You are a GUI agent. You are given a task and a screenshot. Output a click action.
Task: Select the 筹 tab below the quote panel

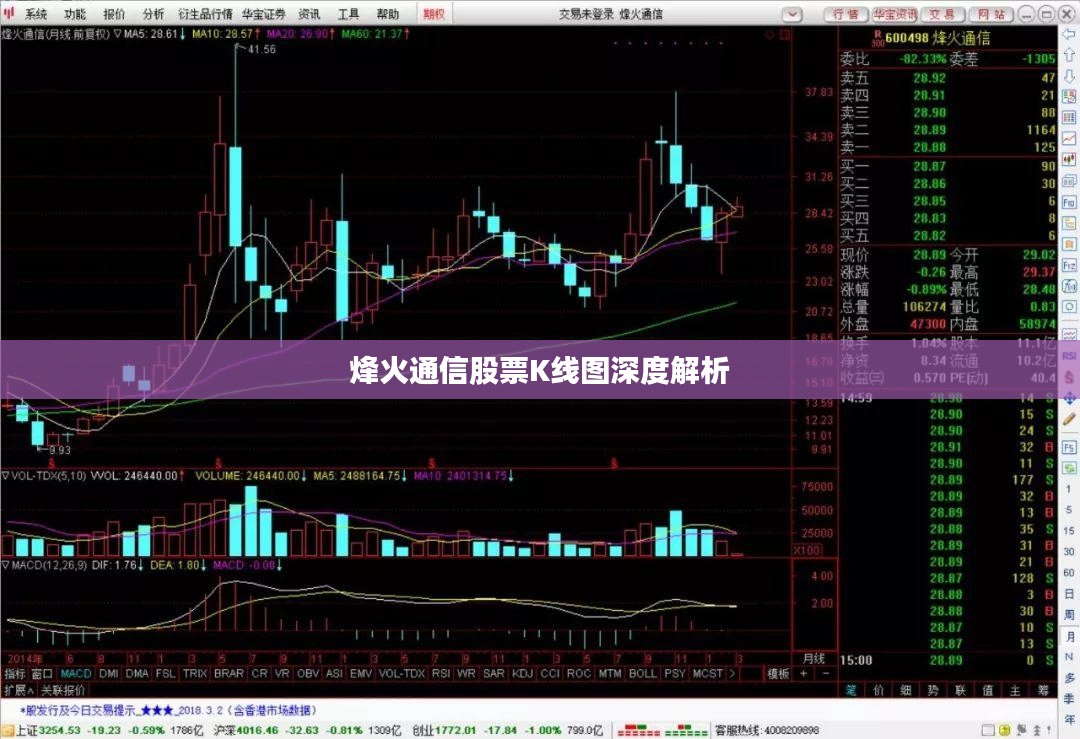coord(1043,689)
